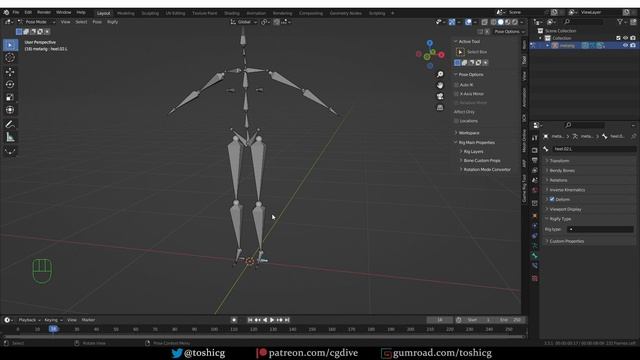Open the Pose menu in viewport header
This screenshot has width=640, height=360.
point(97,22)
